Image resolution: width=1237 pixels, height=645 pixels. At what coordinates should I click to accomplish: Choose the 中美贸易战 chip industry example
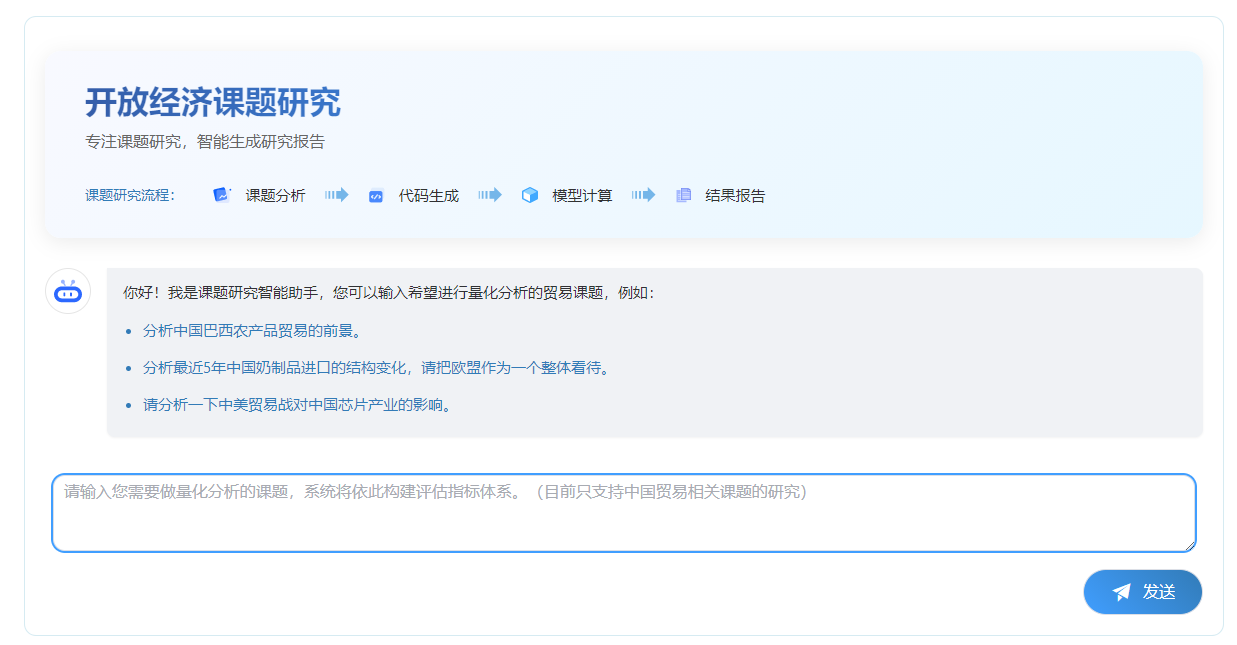[x=296, y=405]
